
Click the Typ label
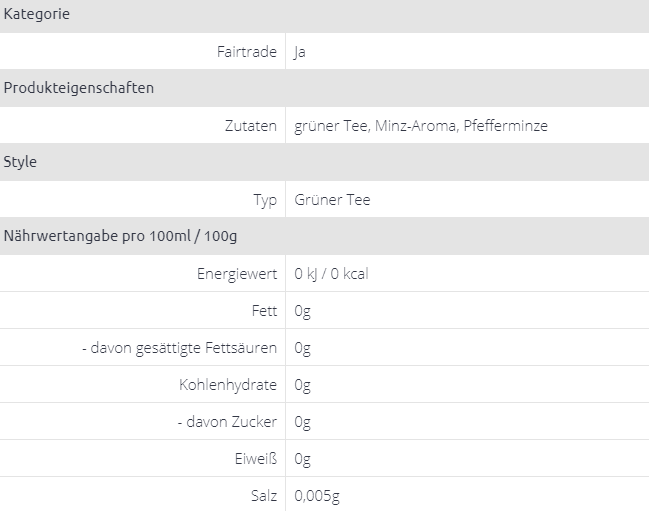click(x=265, y=200)
